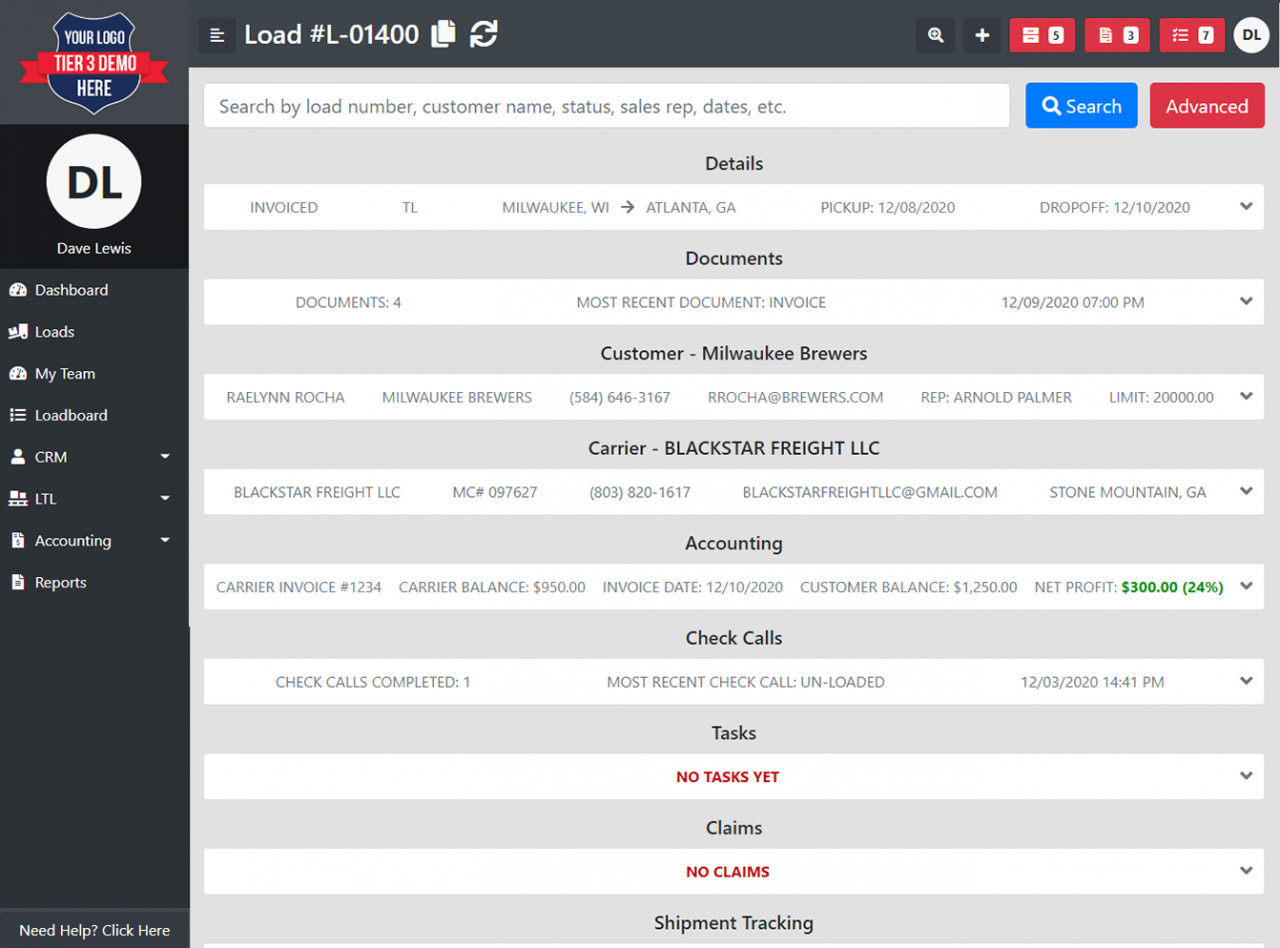Expand the Accounting section chevron
Image resolution: width=1280 pixels, height=948 pixels.
1246,587
